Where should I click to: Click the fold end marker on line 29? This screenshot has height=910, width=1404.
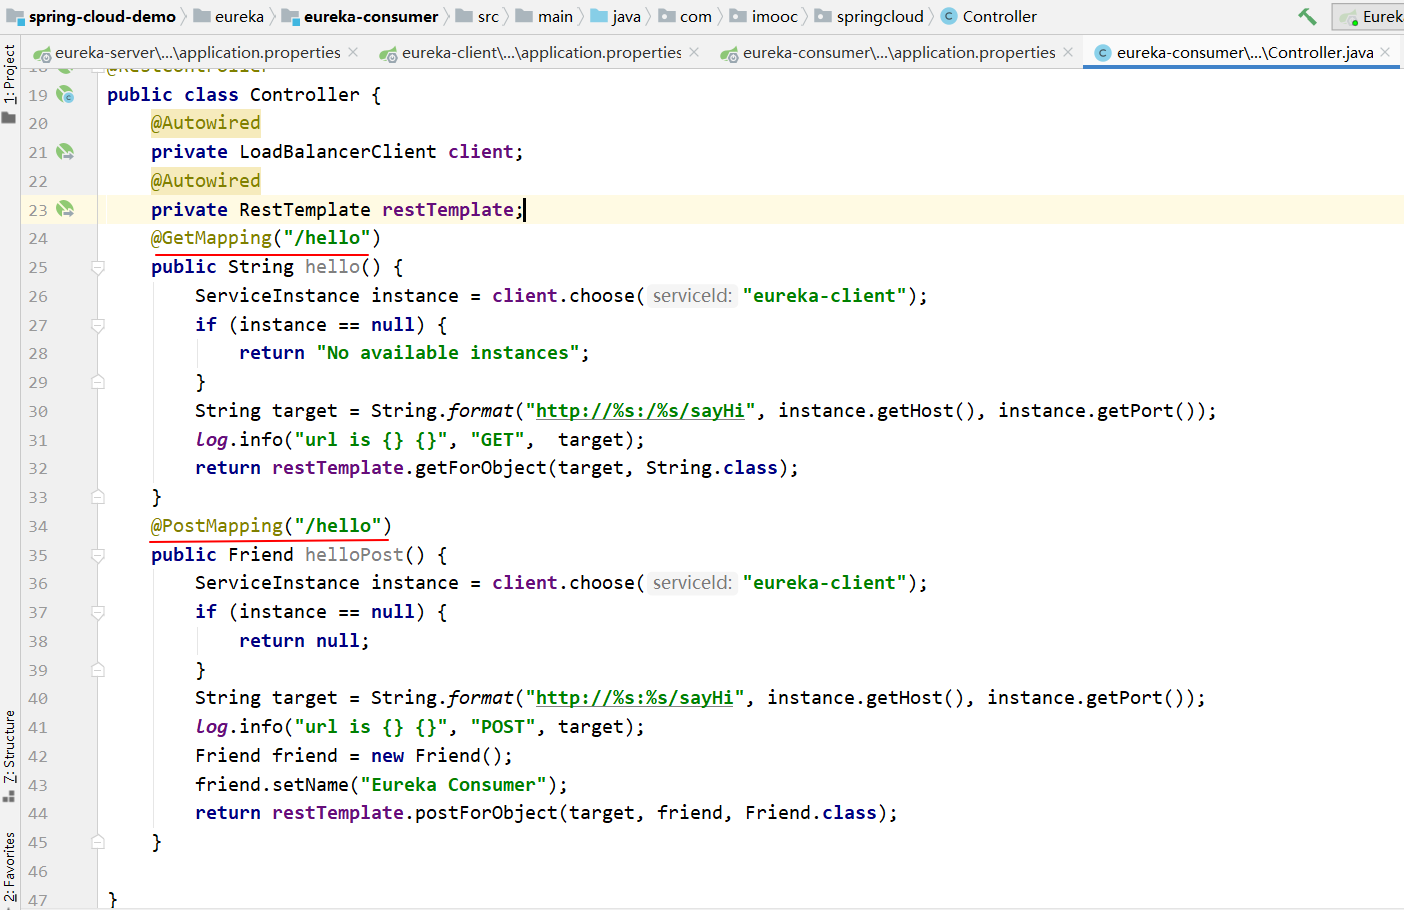pos(98,382)
